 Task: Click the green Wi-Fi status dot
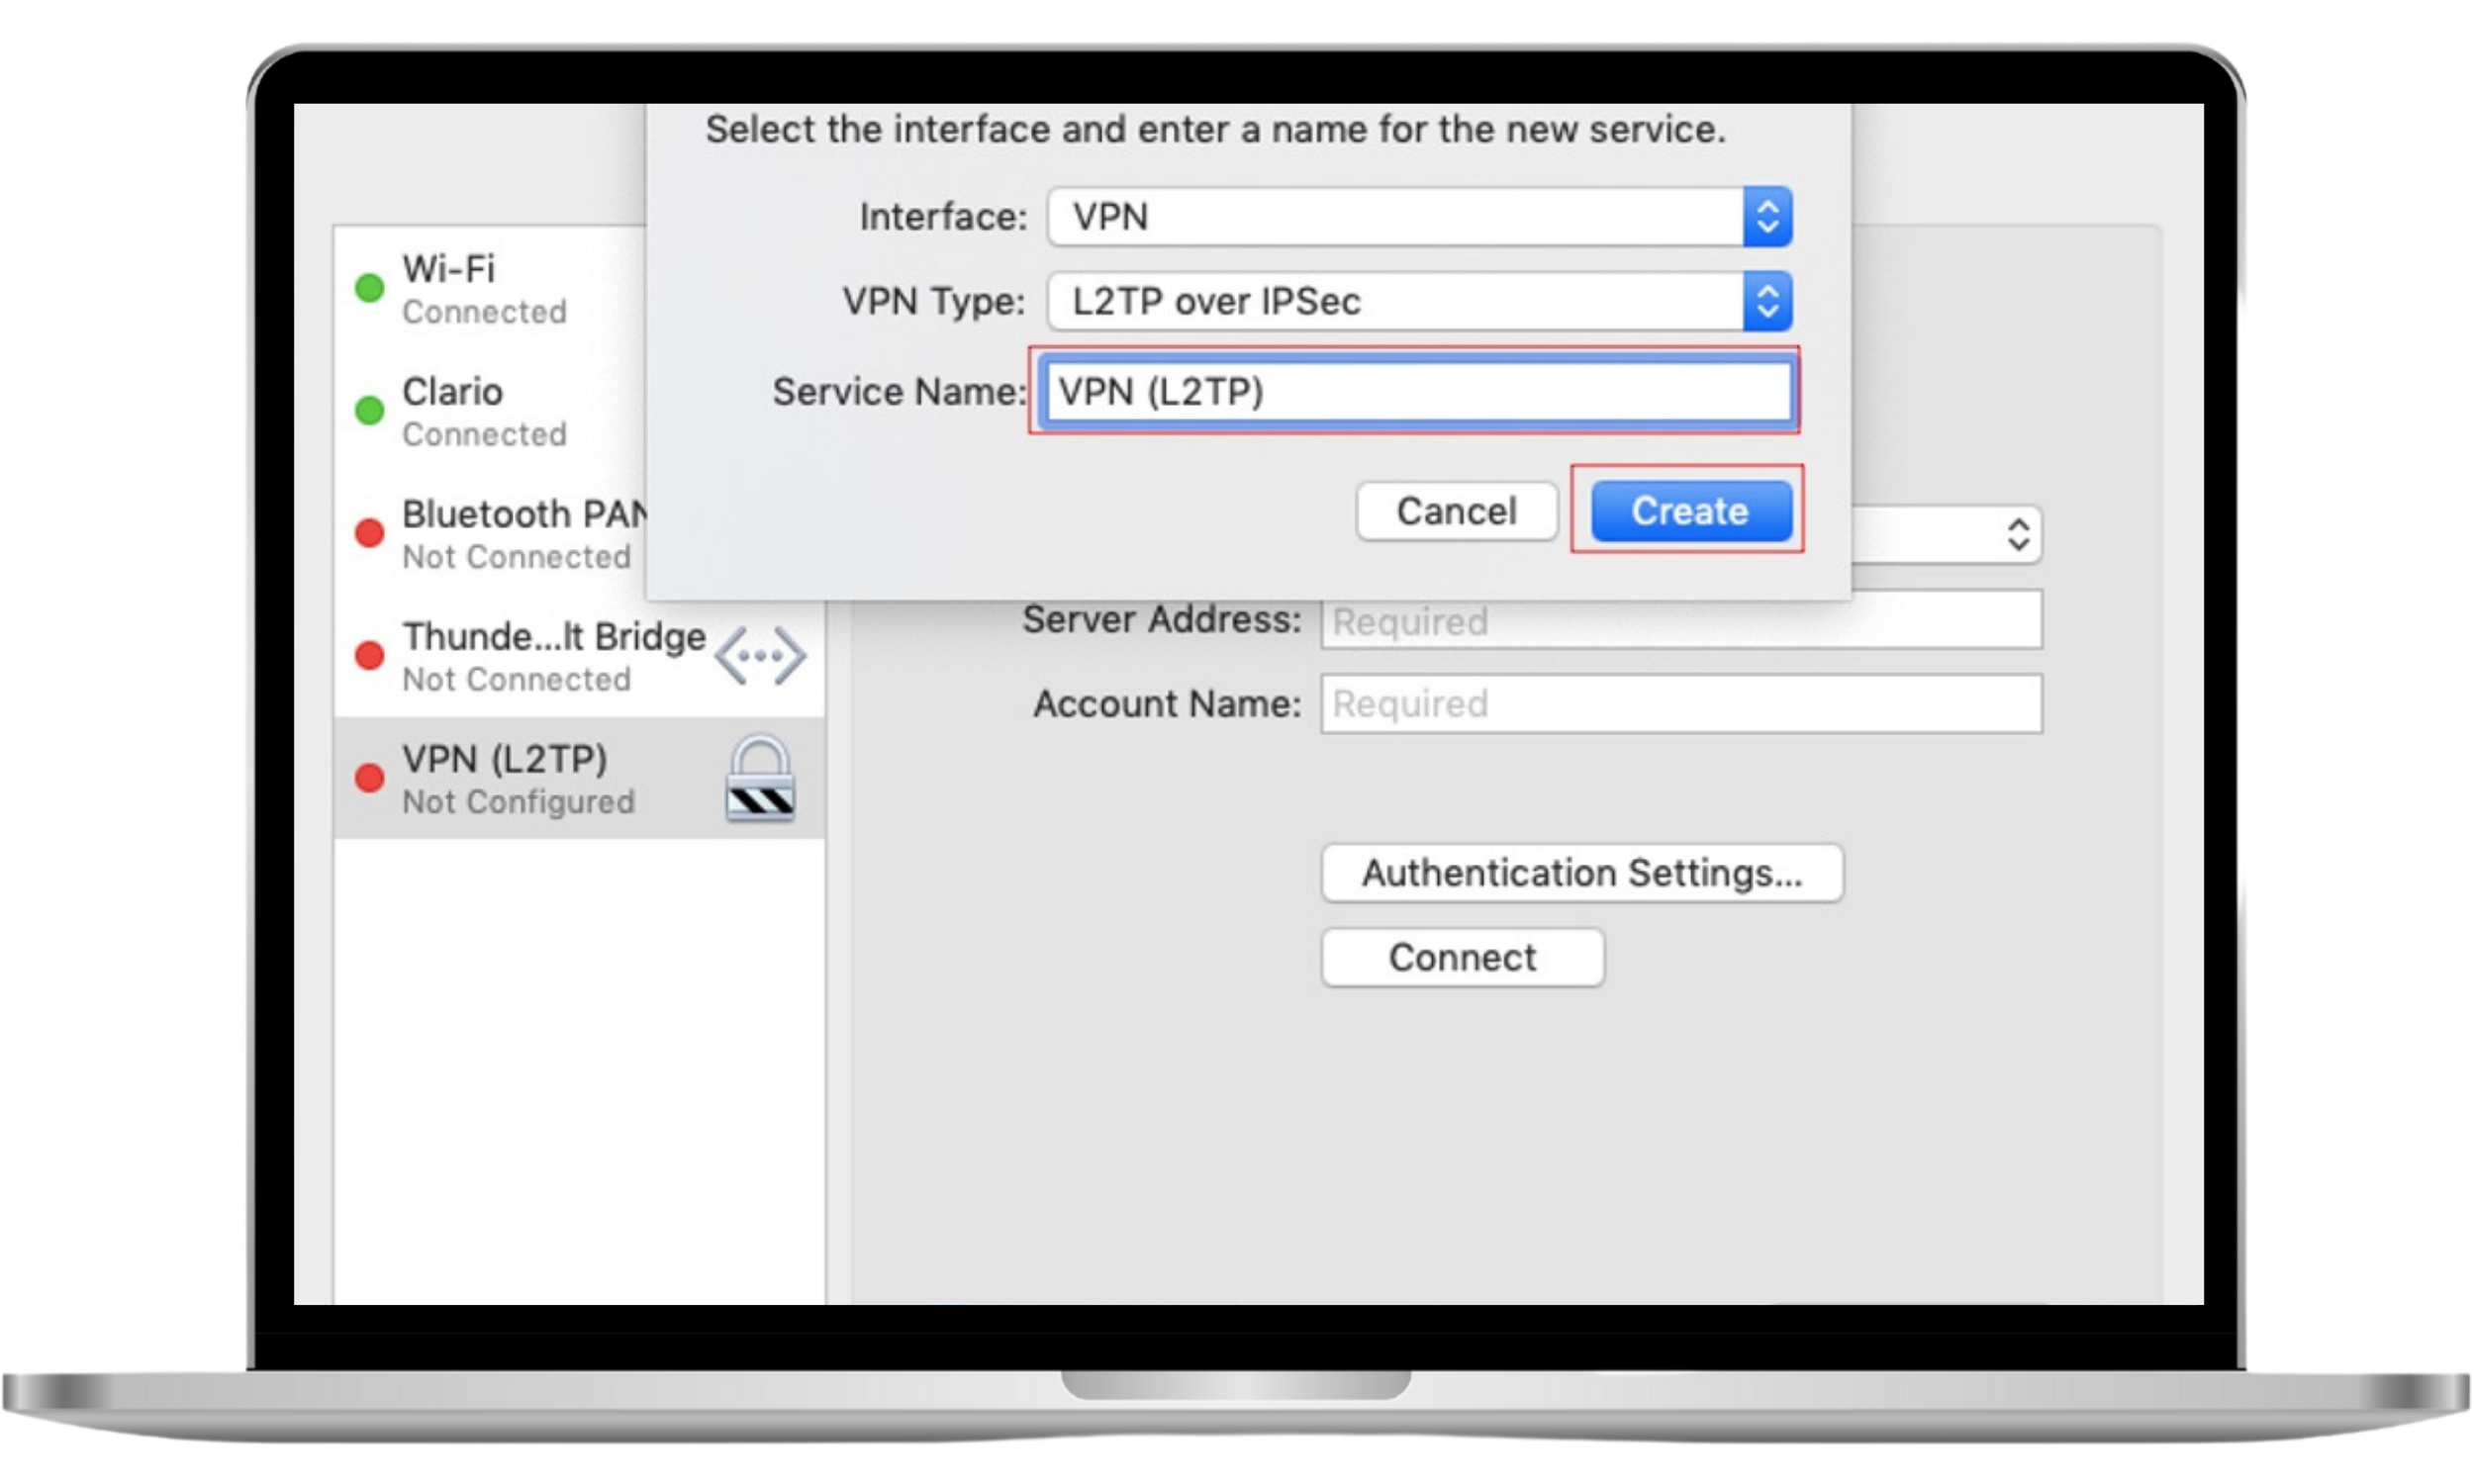[371, 289]
